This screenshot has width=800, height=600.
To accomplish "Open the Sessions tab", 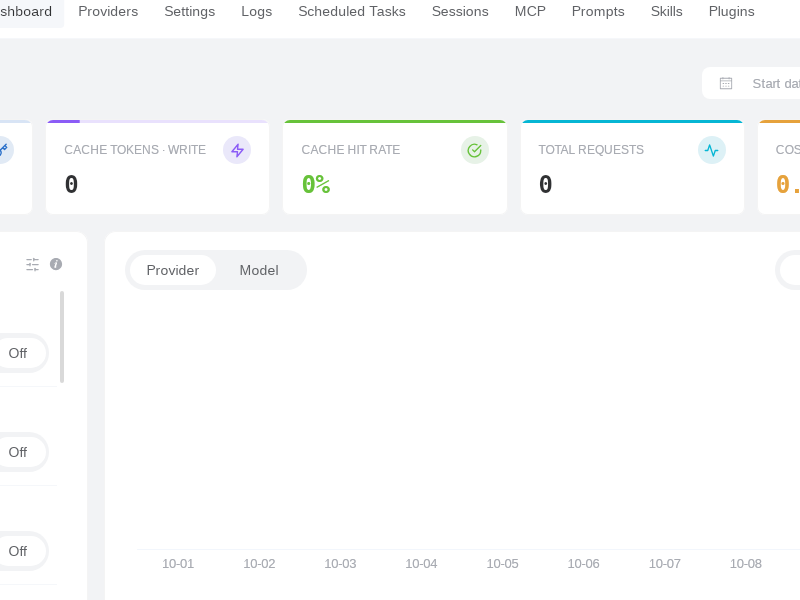I will pos(460,11).
